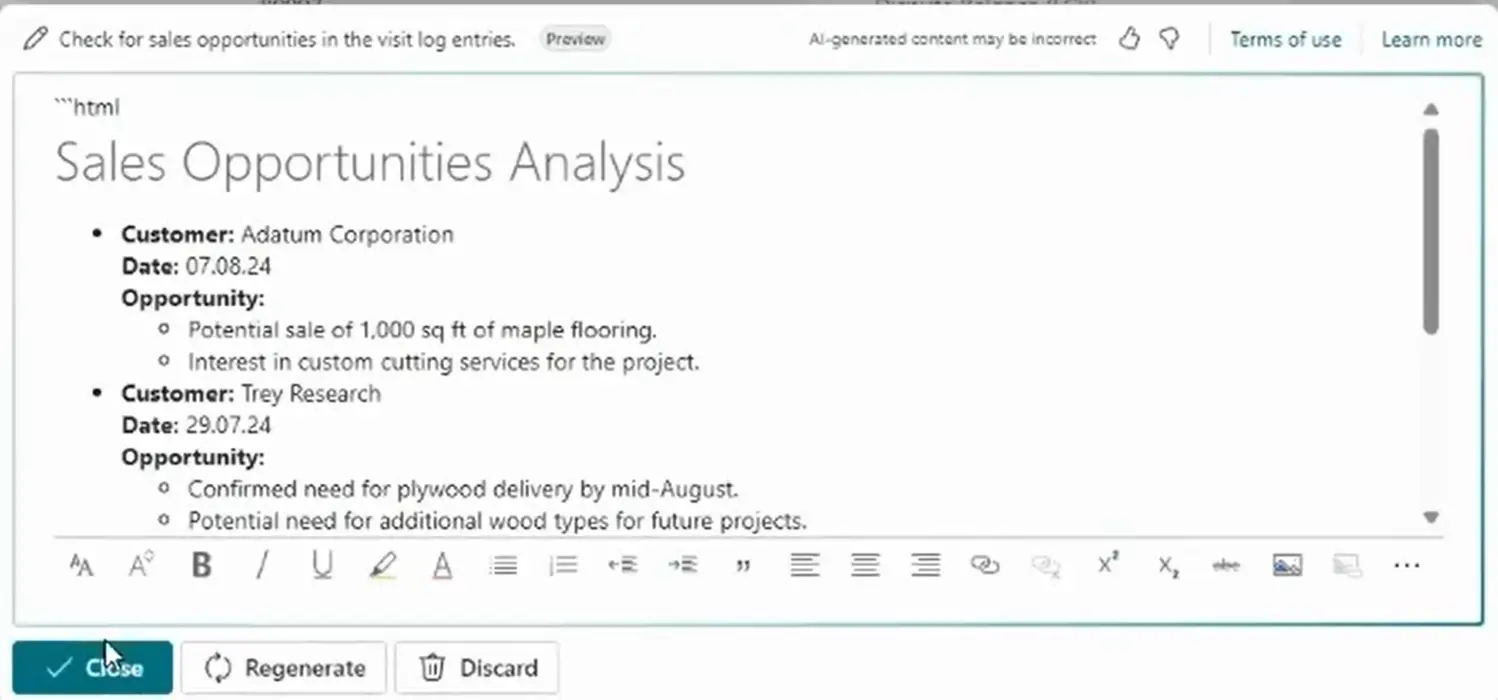This screenshot has width=1498, height=700.
Task: Click the scrollbar down arrow
Action: (1431, 517)
